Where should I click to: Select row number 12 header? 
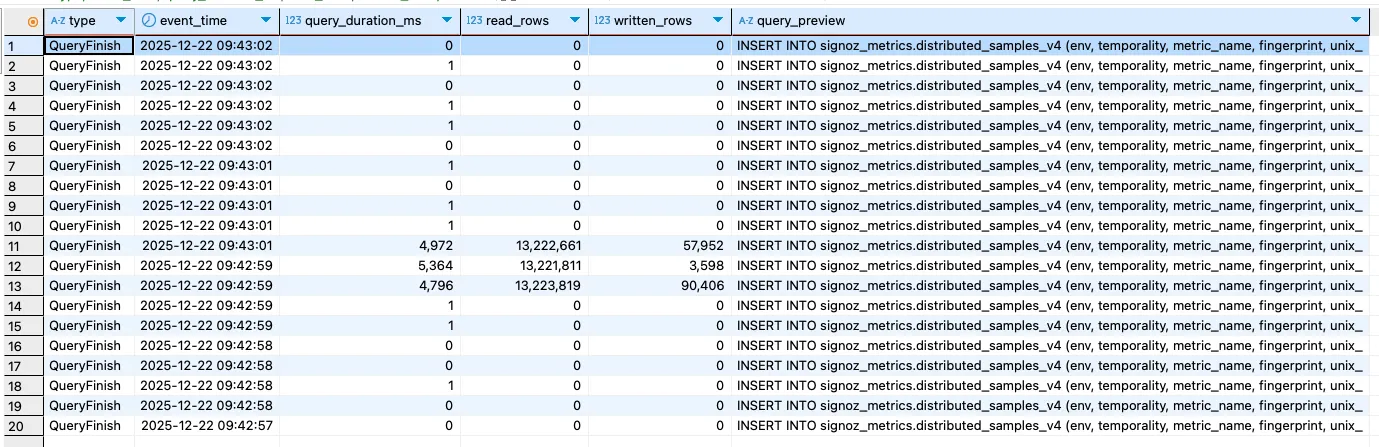coord(22,265)
